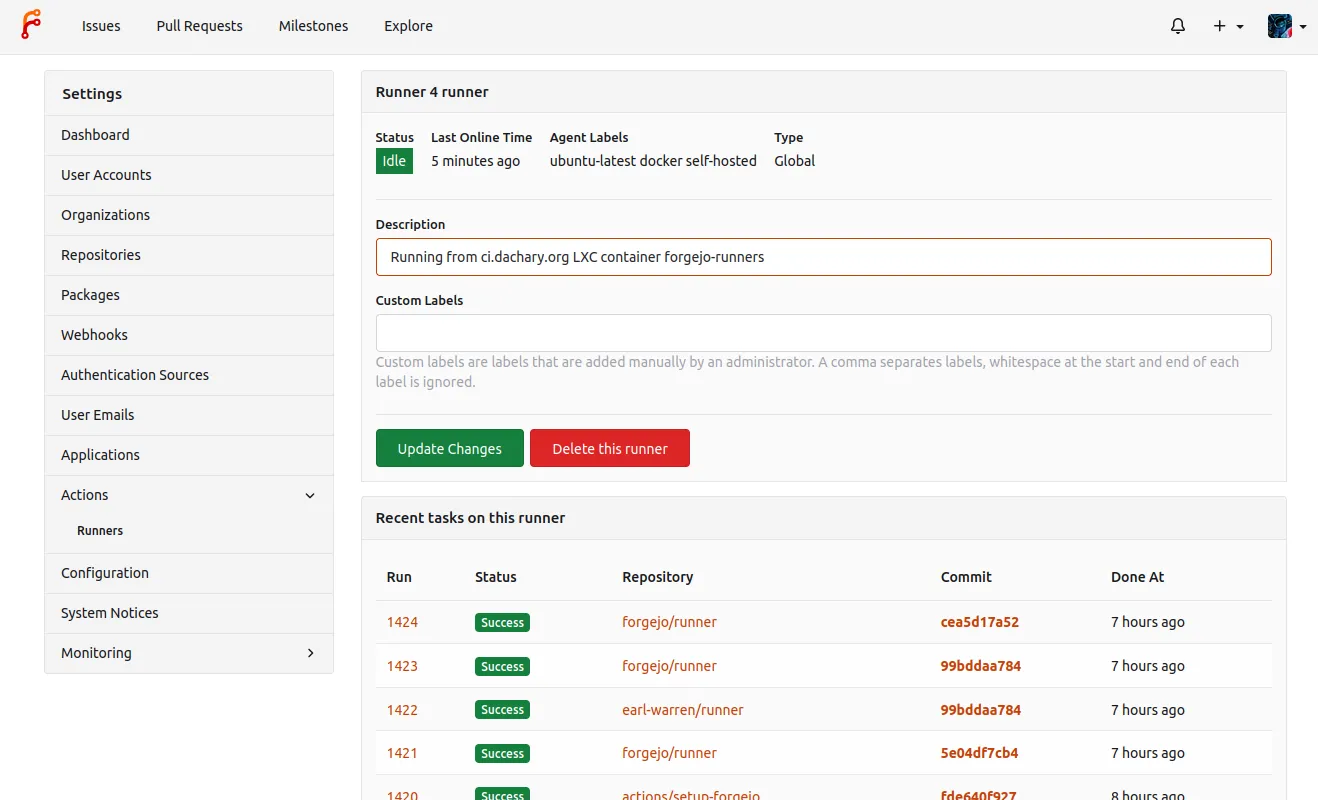The image size is (1318, 800).
Task: Open the earl-warren/runner repository link
Action: click(x=682, y=710)
